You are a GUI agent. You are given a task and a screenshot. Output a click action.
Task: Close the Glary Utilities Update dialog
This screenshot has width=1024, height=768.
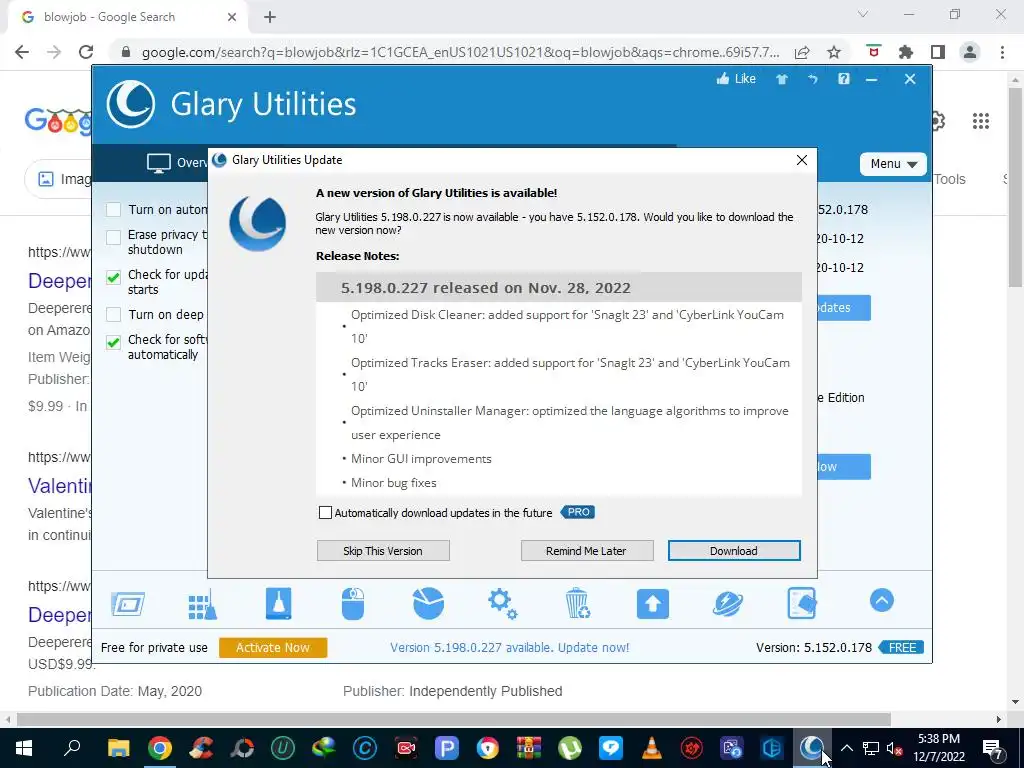point(802,160)
